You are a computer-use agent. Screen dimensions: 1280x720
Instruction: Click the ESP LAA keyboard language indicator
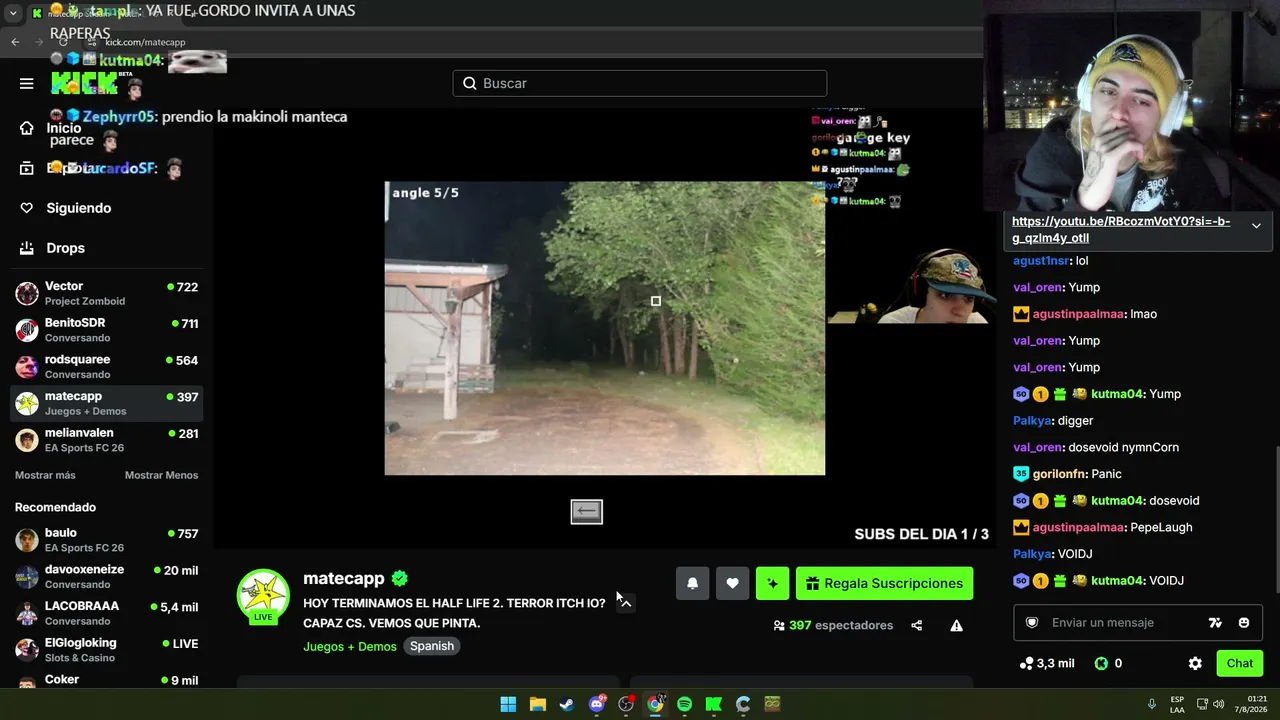1177,704
